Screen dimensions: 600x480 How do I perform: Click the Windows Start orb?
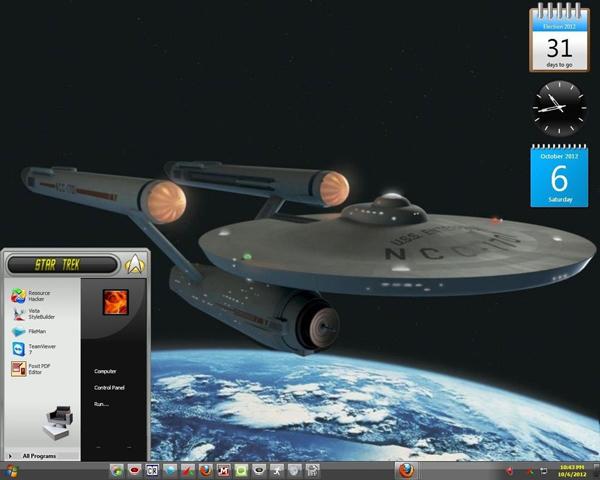[x=11, y=471]
